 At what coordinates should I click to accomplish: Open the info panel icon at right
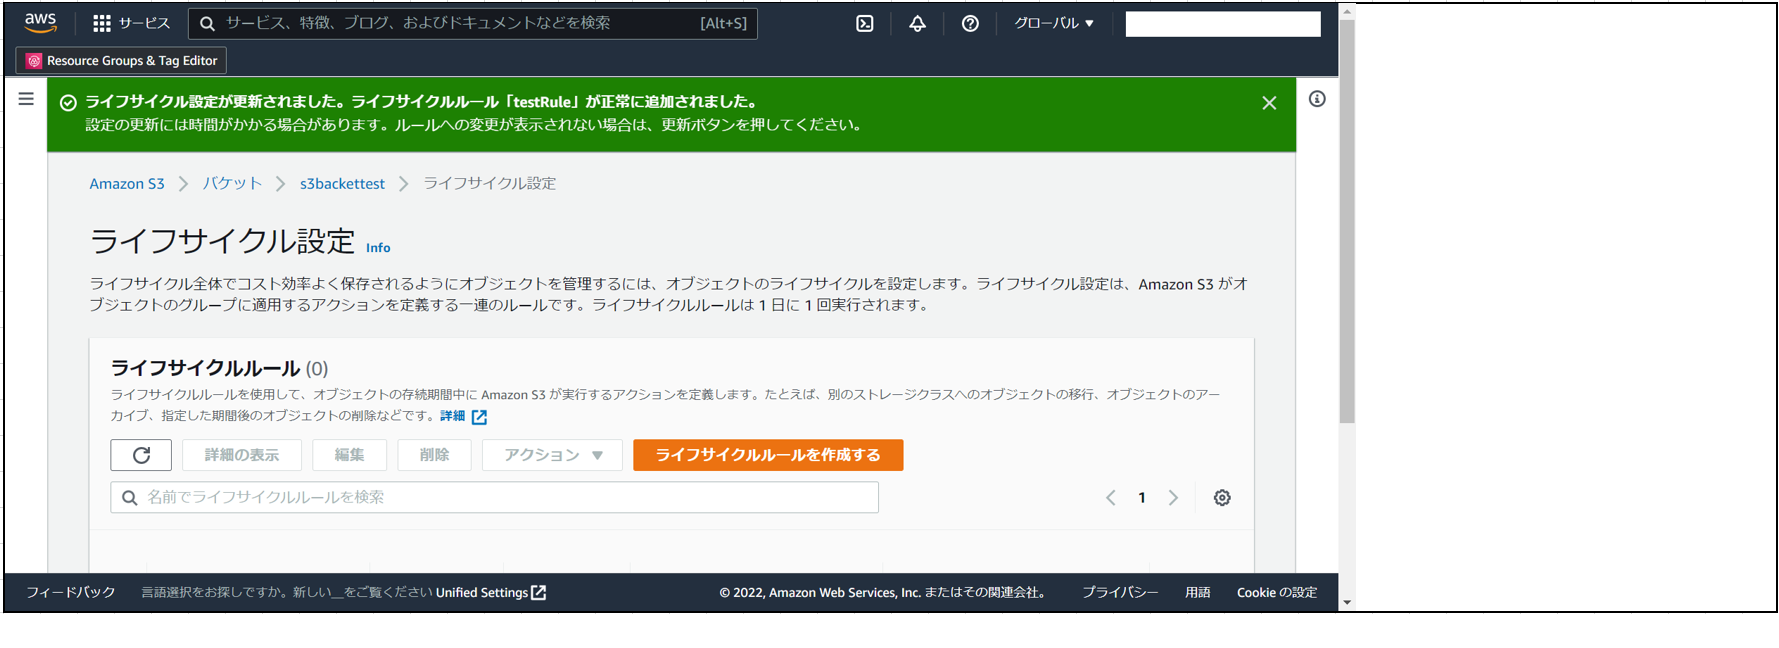[x=1317, y=99]
